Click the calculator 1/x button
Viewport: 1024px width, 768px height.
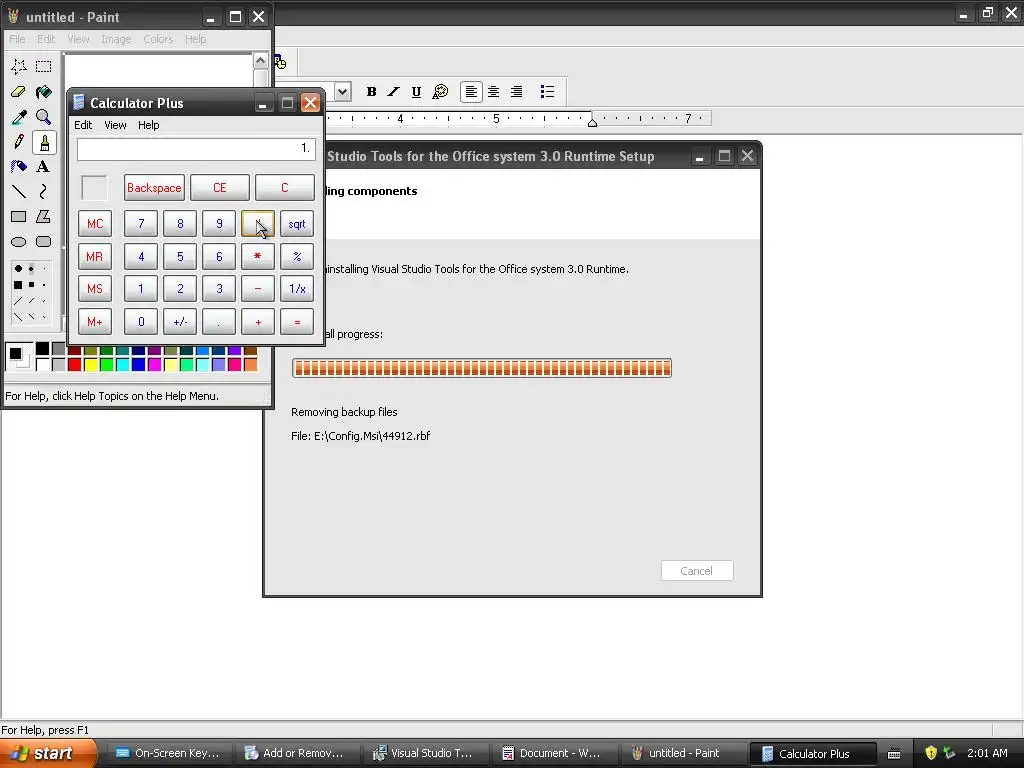[x=297, y=289]
